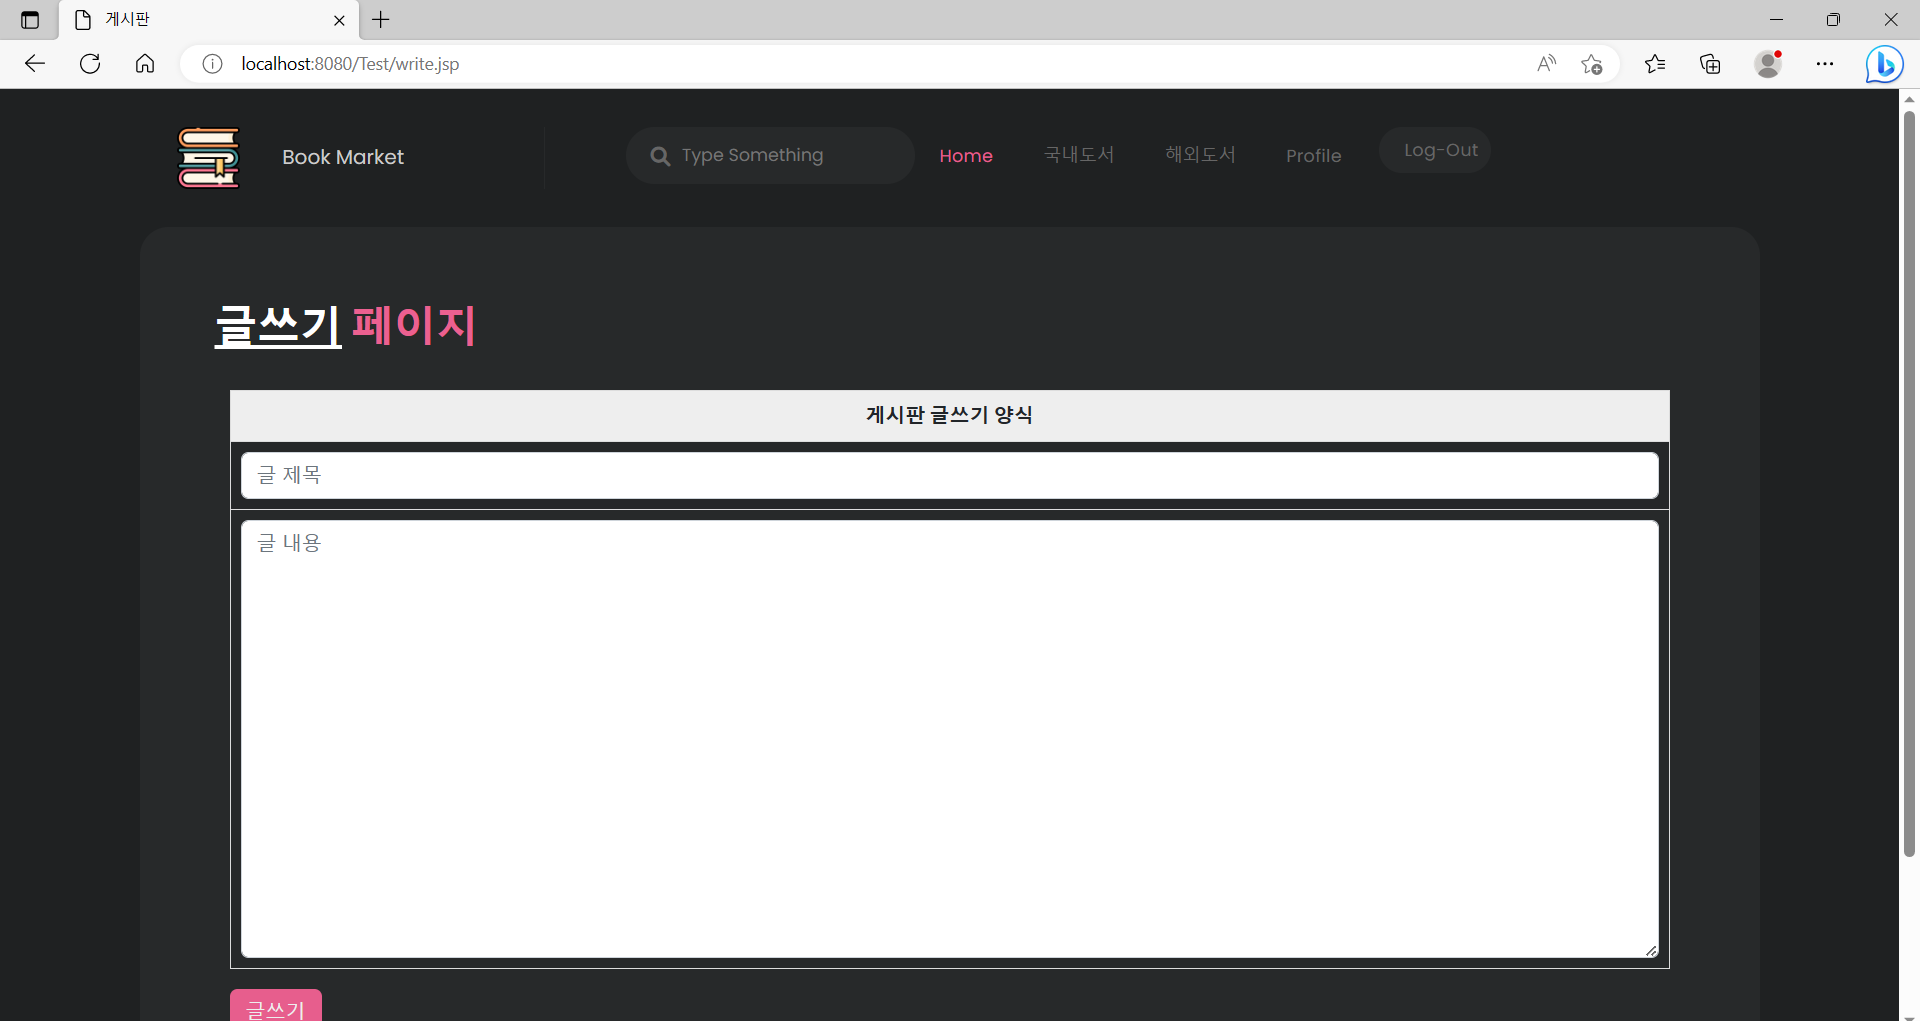Click the Read Aloud icon in address bar

point(1545,63)
